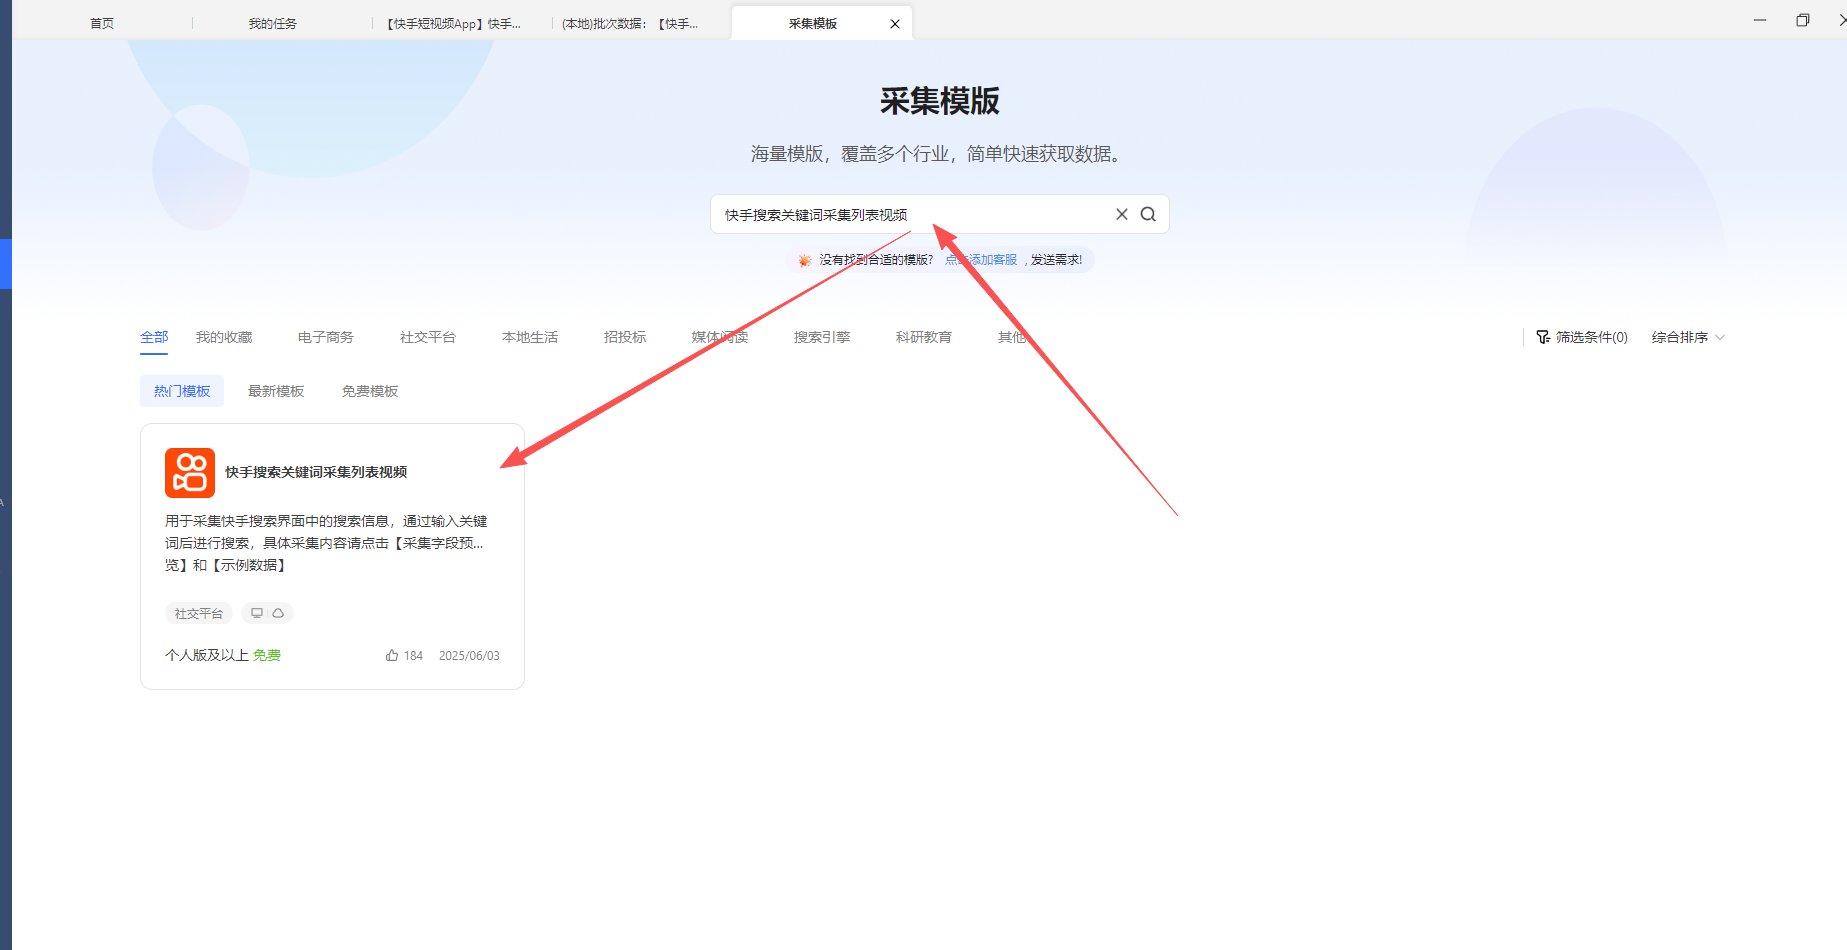Select the 搜索引擎 category

click(822, 337)
